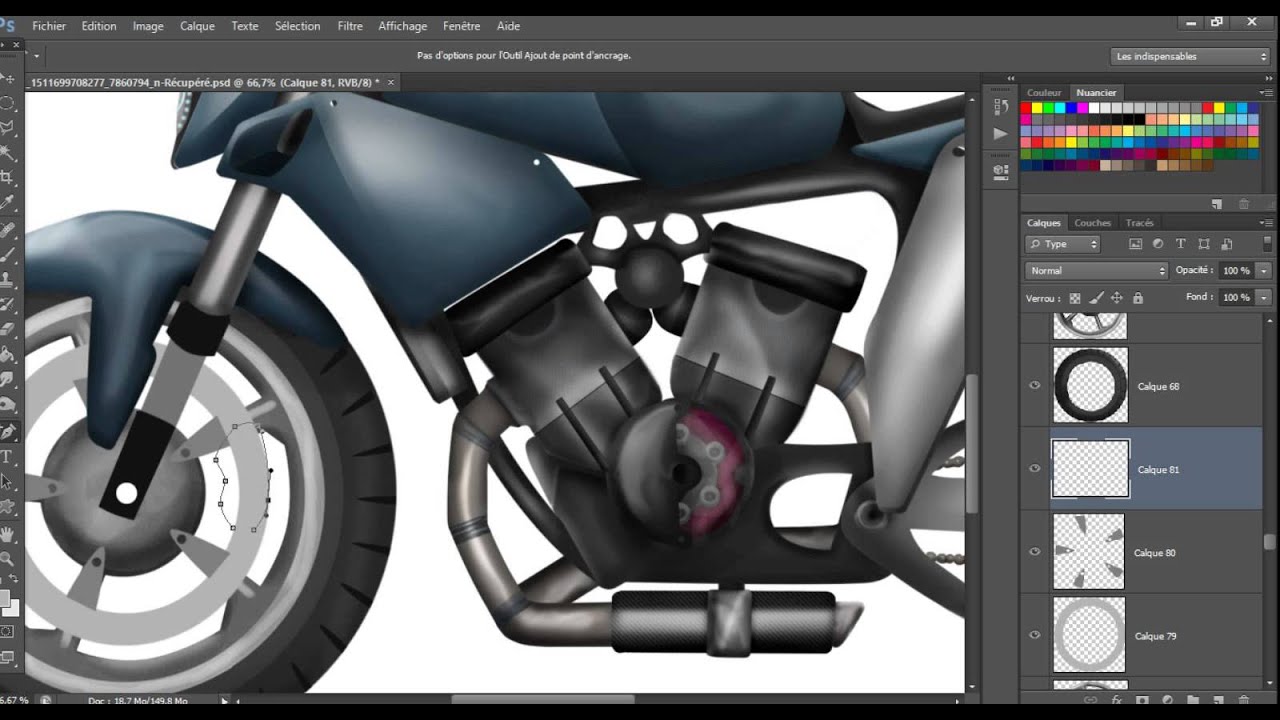Open the Fichier menu
Viewport: 1280px width, 720px height.
click(x=49, y=26)
